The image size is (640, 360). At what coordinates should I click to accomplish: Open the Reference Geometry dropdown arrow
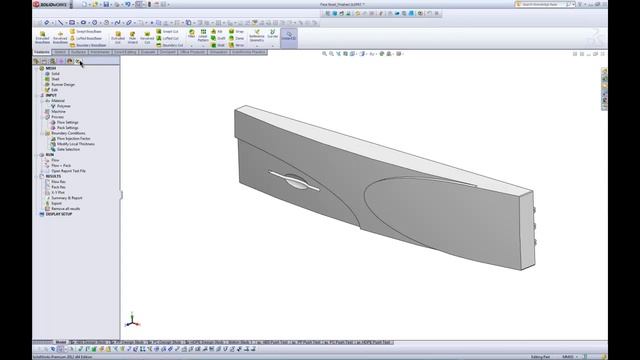pyautogui.click(x=257, y=46)
